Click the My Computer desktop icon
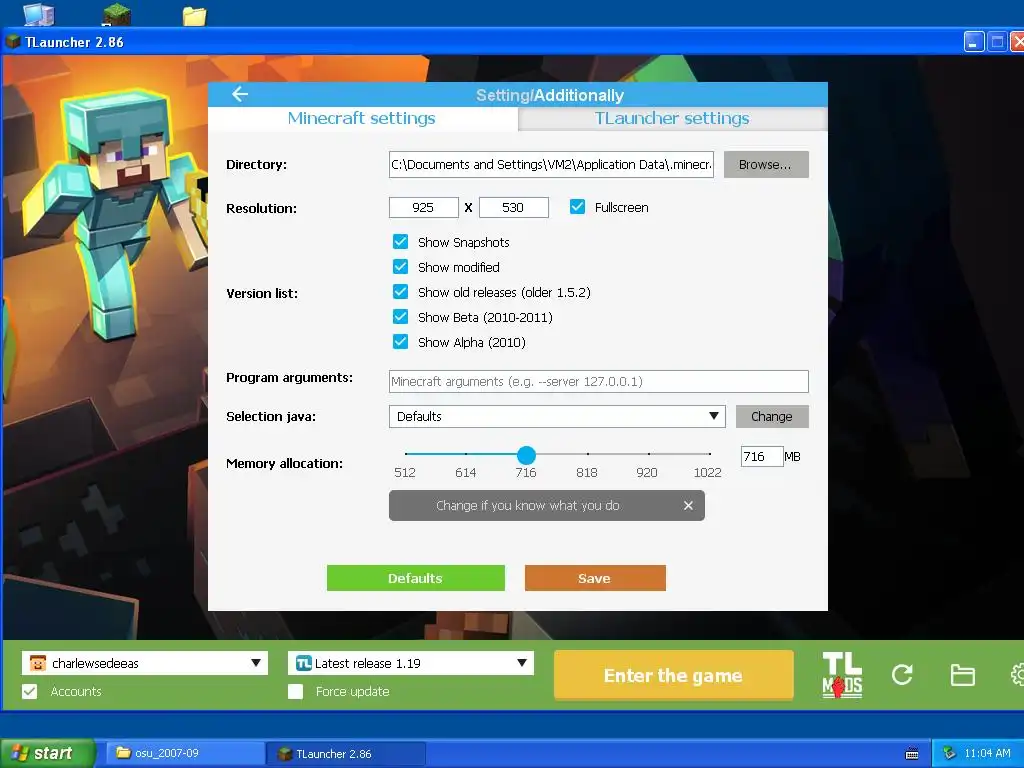The image size is (1024, 768). (39, 14)
